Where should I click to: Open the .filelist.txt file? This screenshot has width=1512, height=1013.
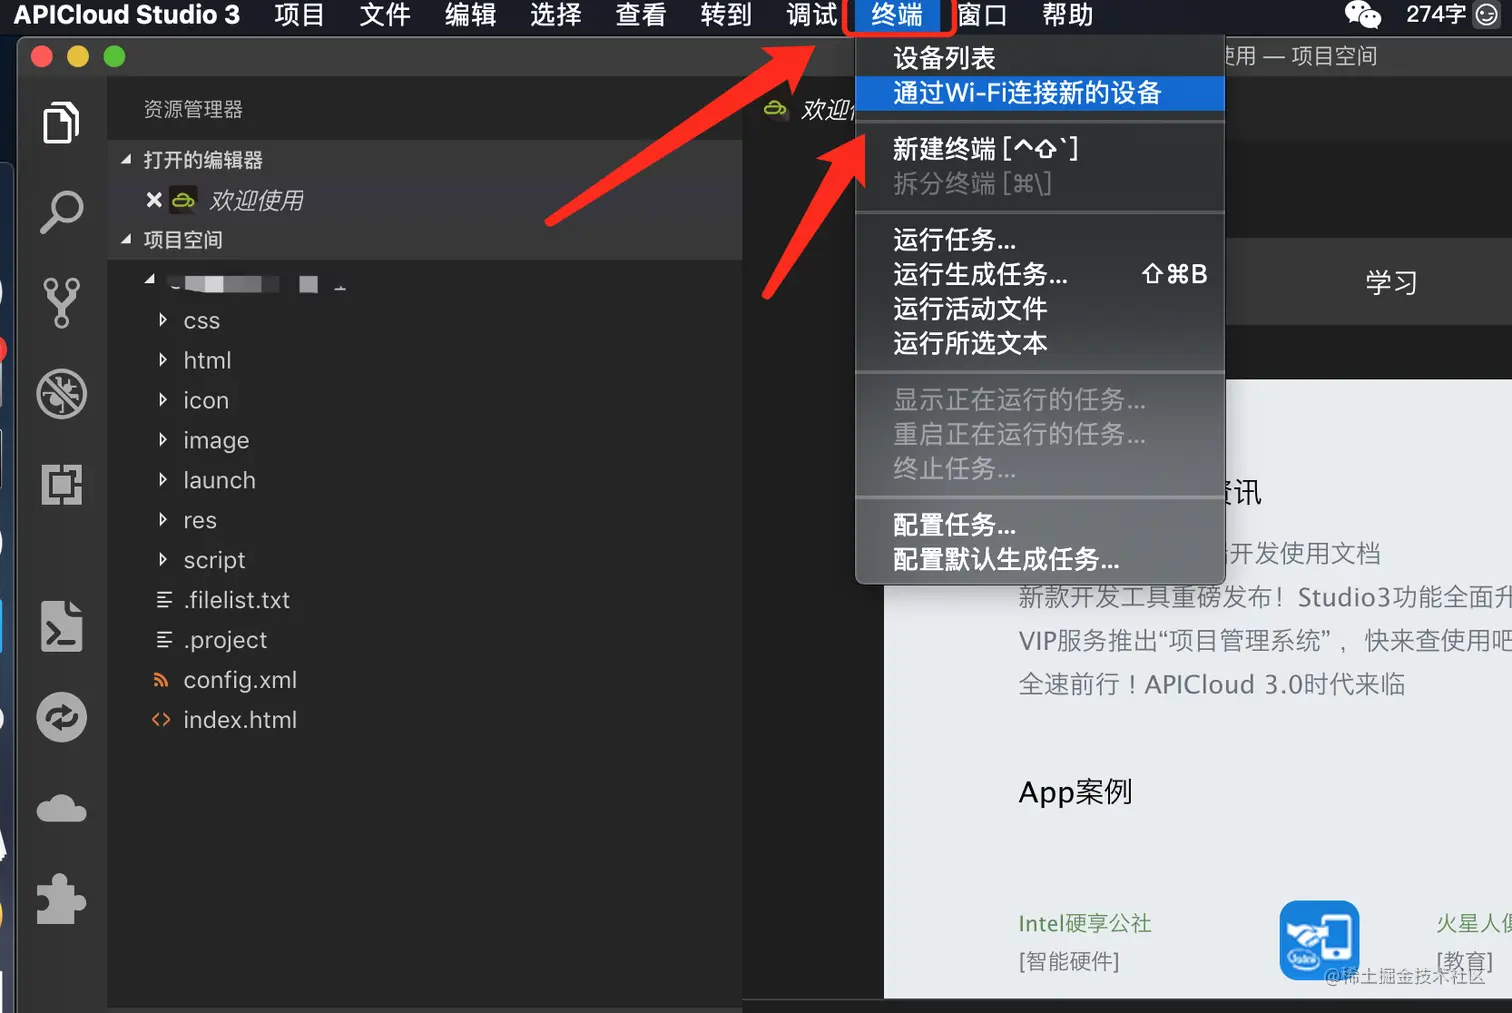(x=237, y=600)
